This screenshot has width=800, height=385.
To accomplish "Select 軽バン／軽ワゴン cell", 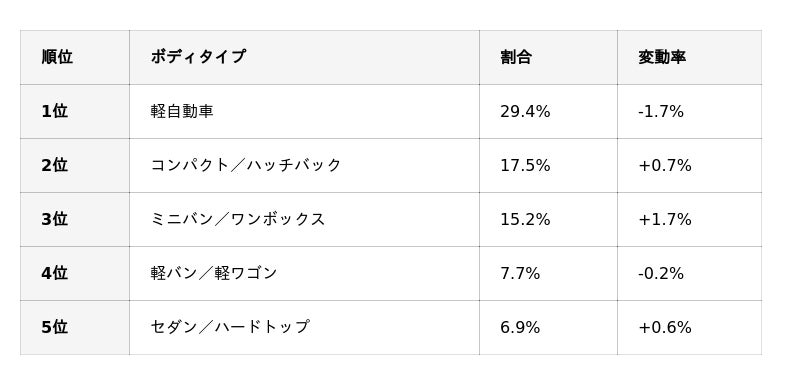I will click(304, 273).
